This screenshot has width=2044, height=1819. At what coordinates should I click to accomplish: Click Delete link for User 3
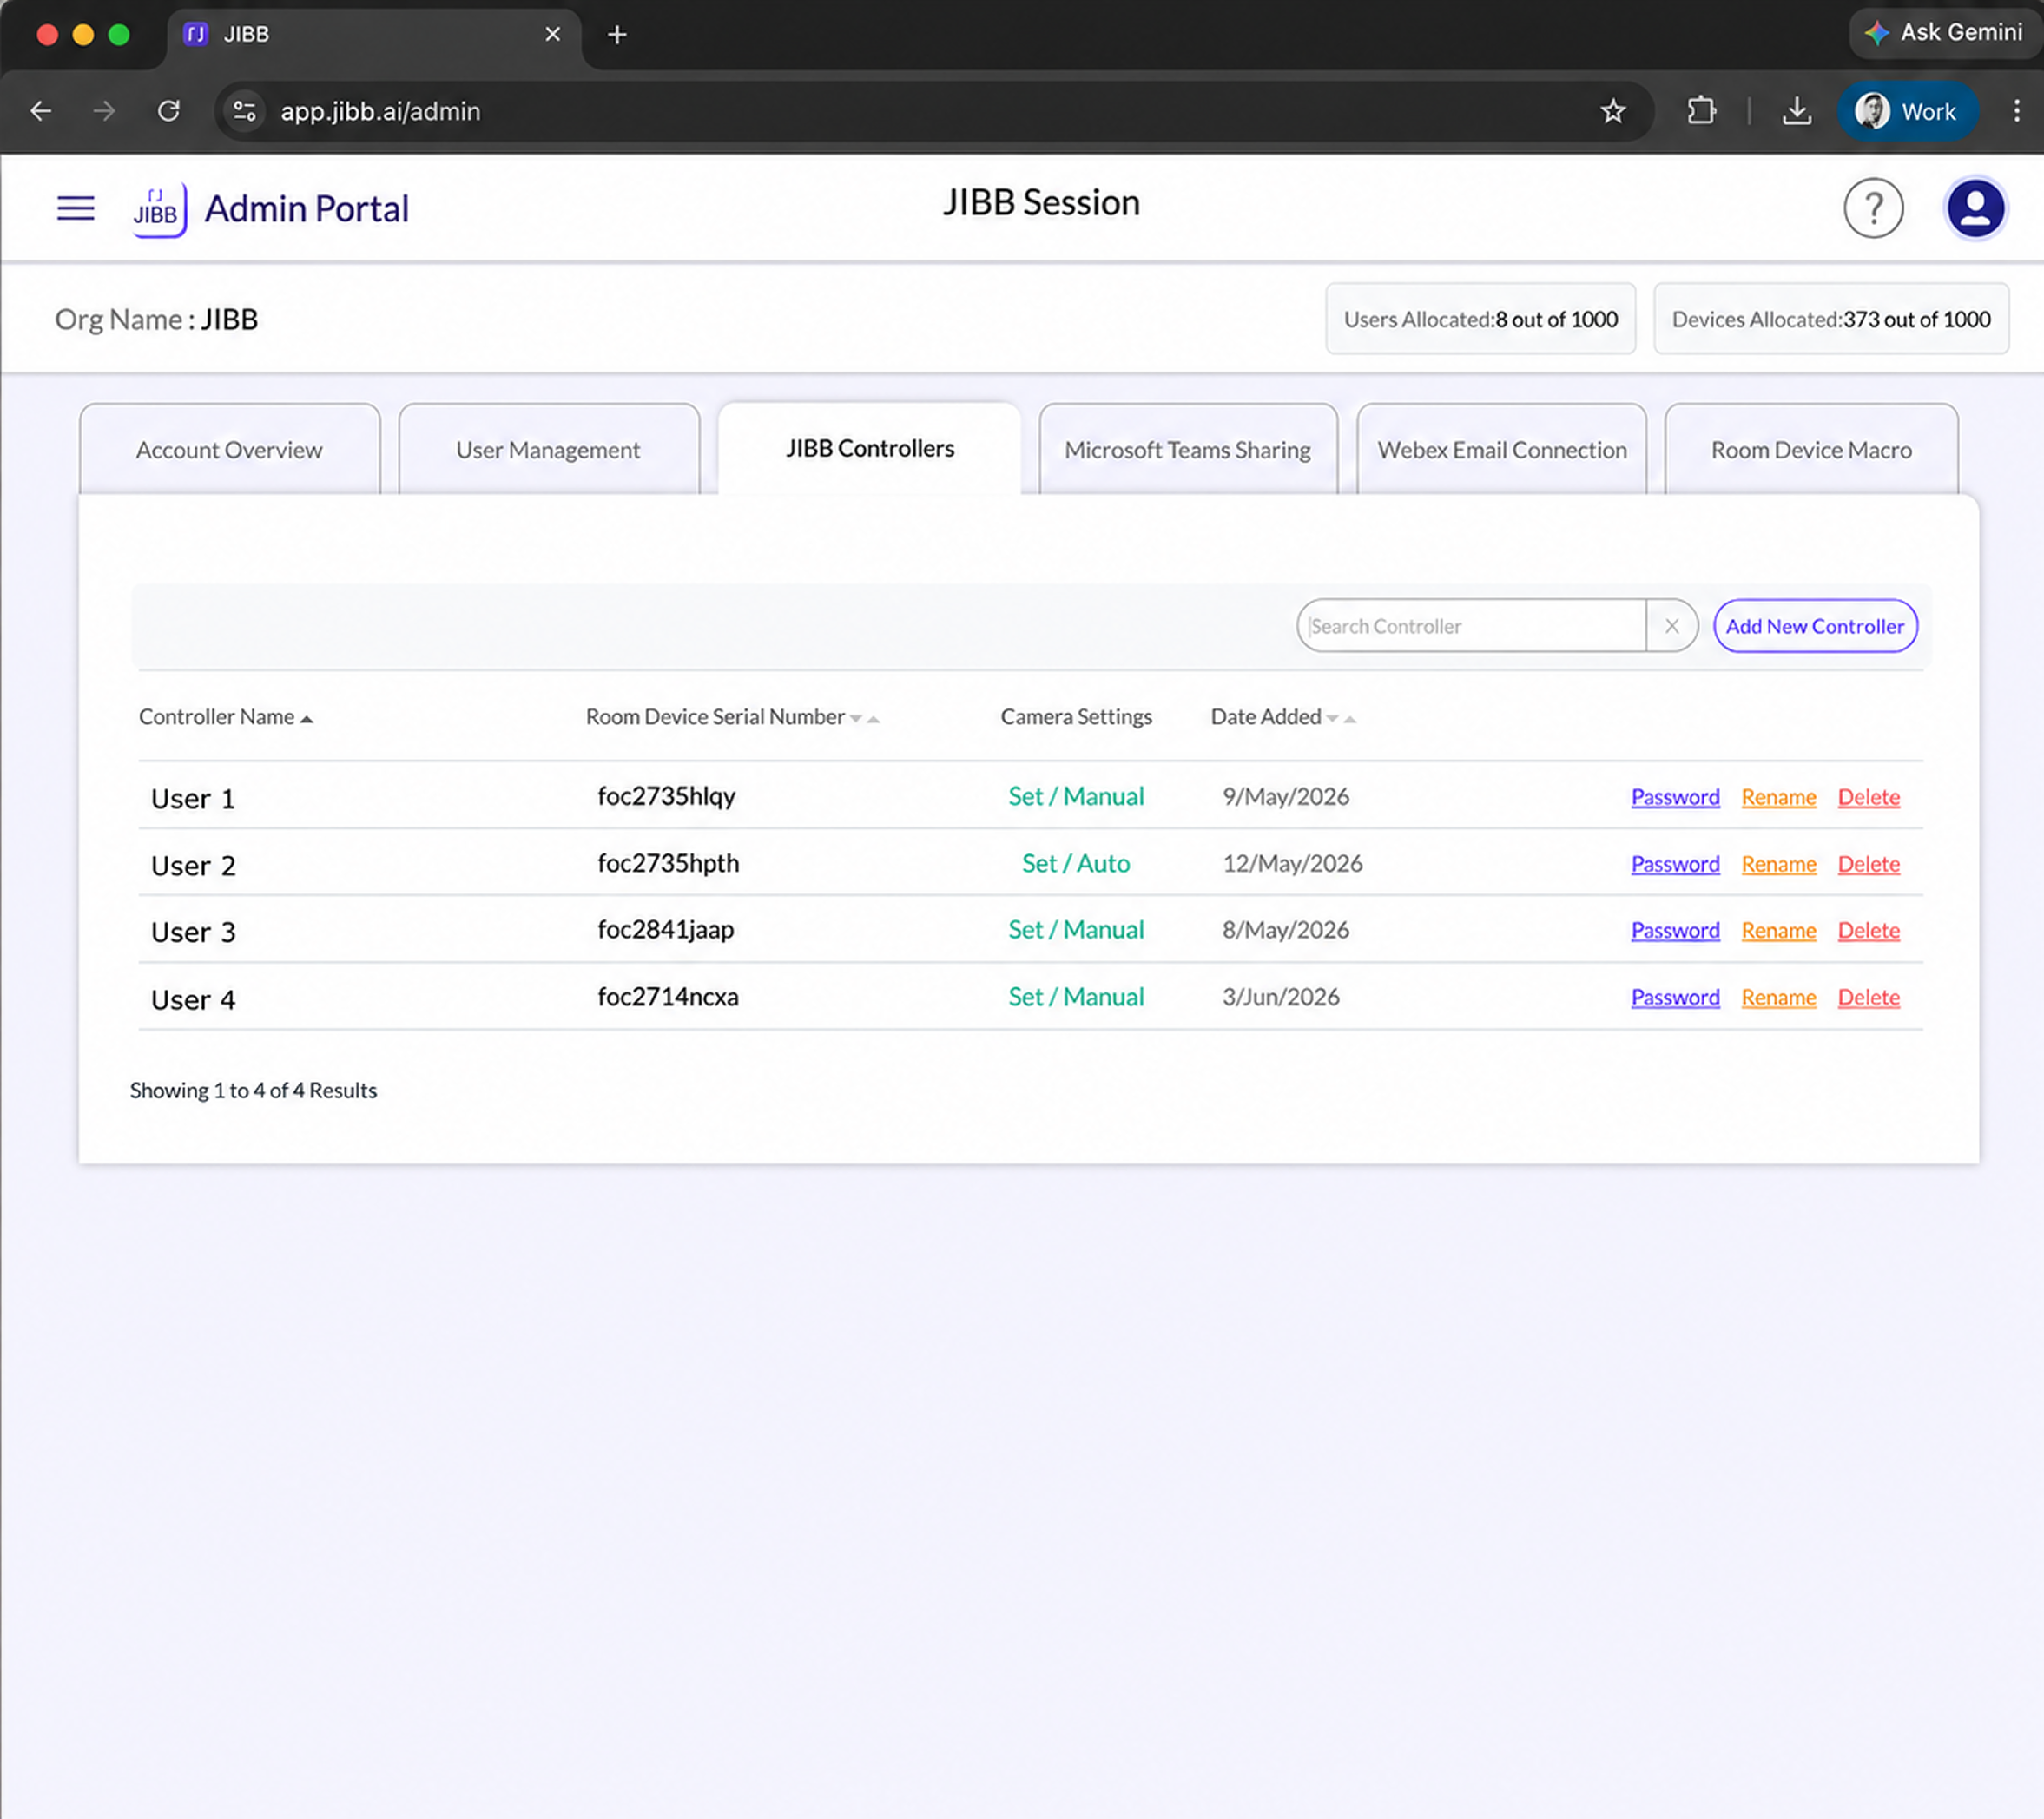pyautogui.click(x=1868, y=930)
